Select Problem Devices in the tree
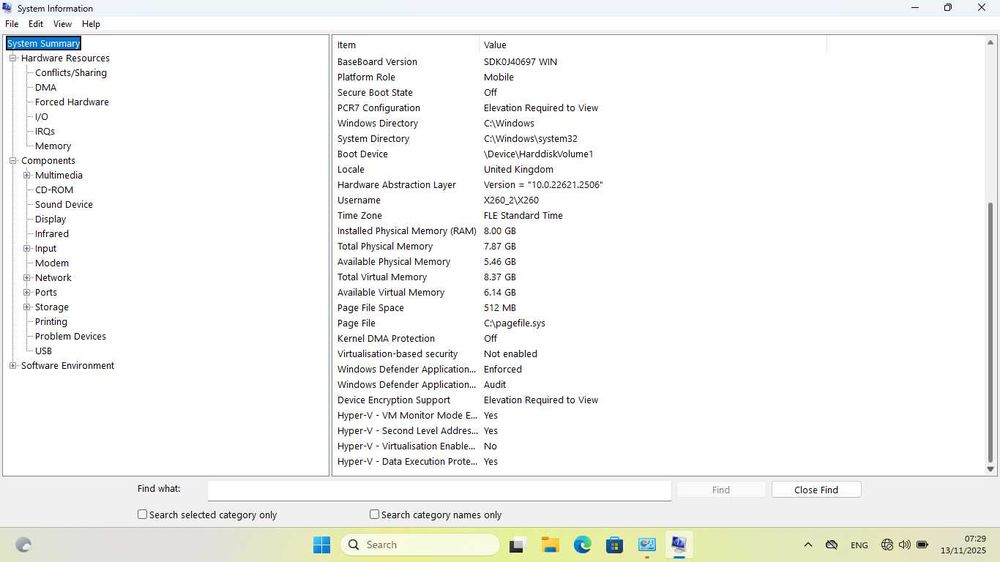 (70, 337)
